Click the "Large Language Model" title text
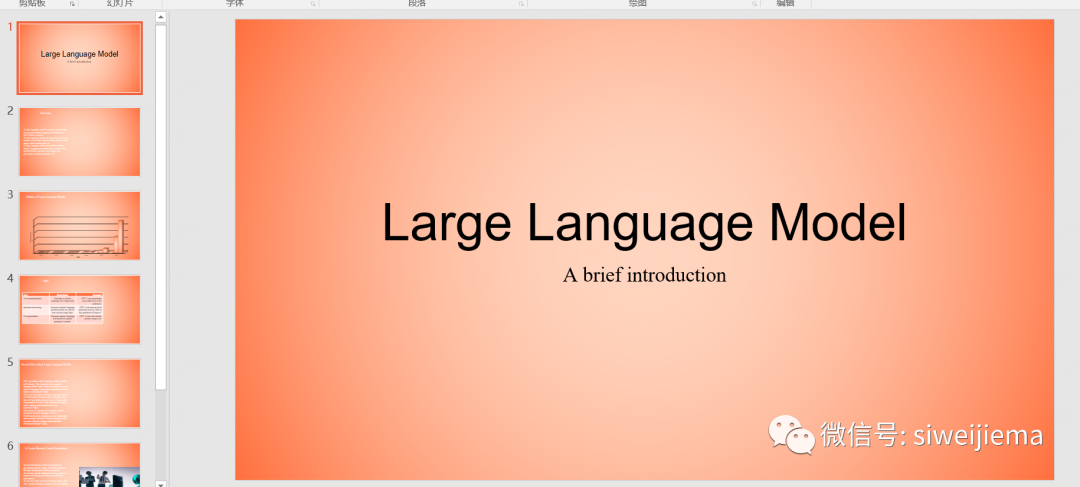 pyautogui.click(x=643, y=222)
